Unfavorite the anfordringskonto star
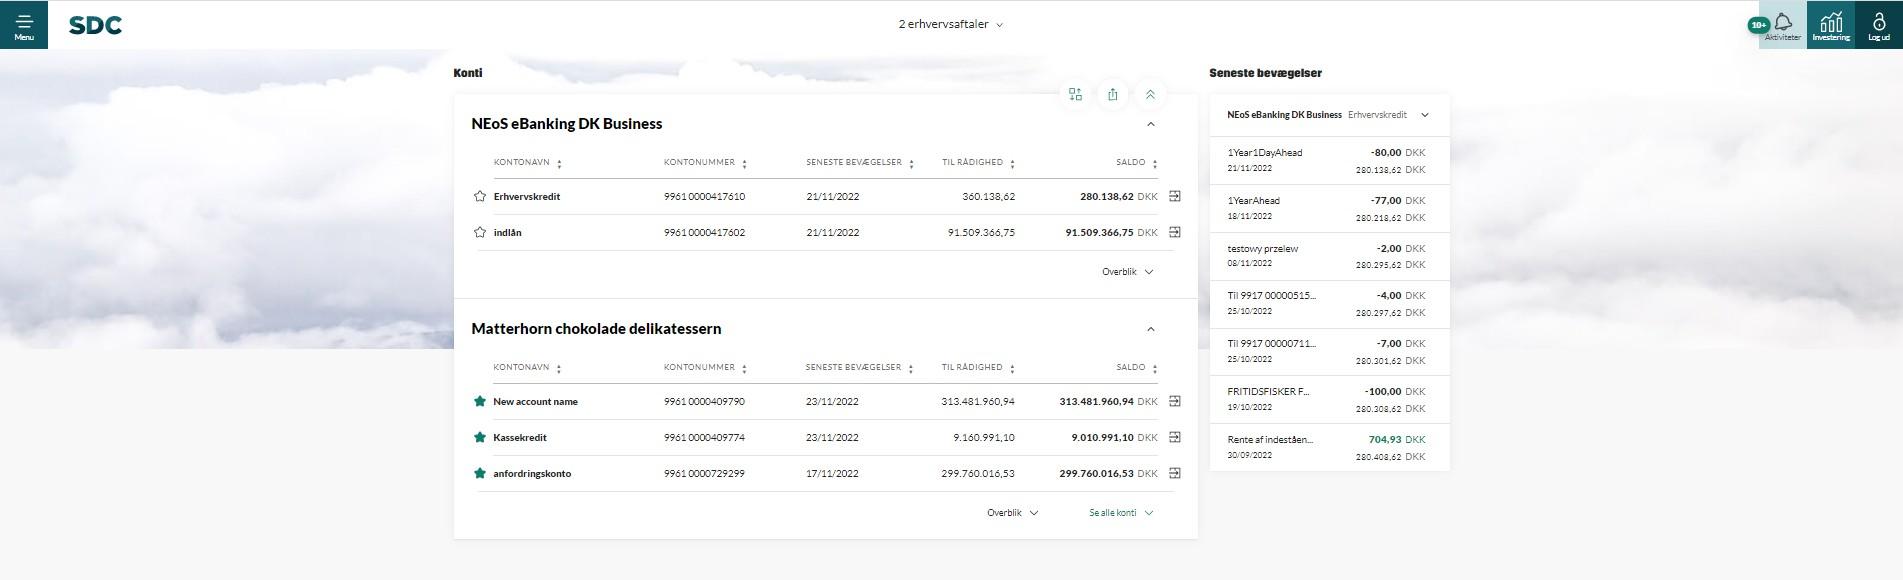The height and width of the screenshot is (580, 1903). (x=480, y=473)
